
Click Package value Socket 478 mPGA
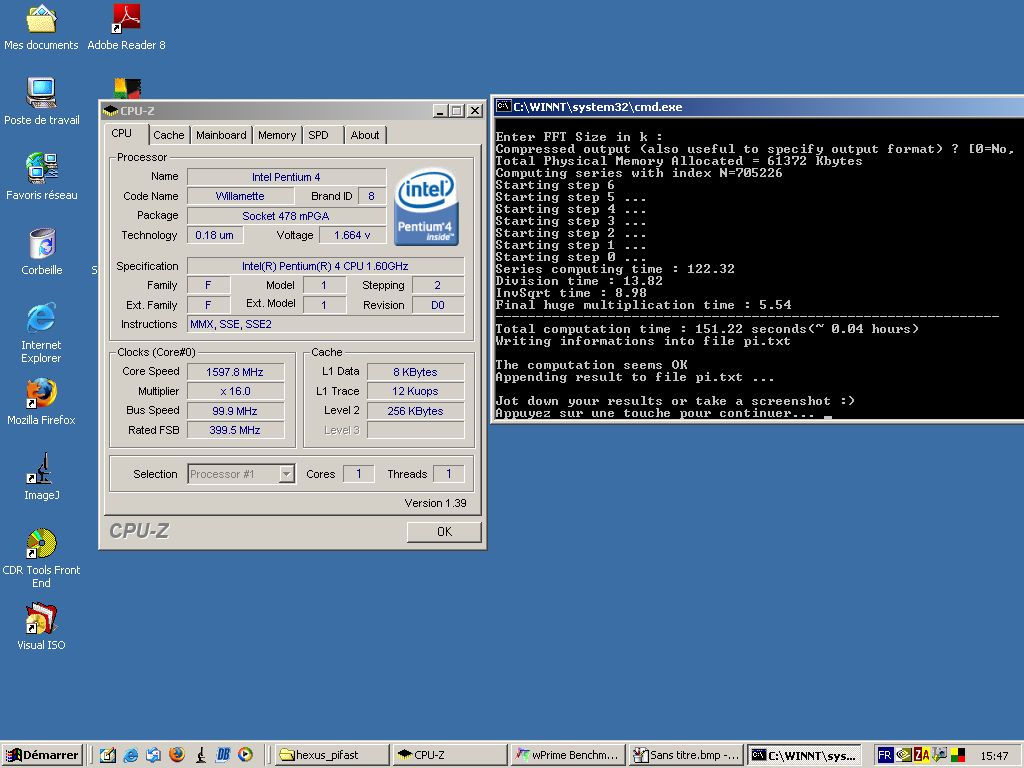click(286, 216)
